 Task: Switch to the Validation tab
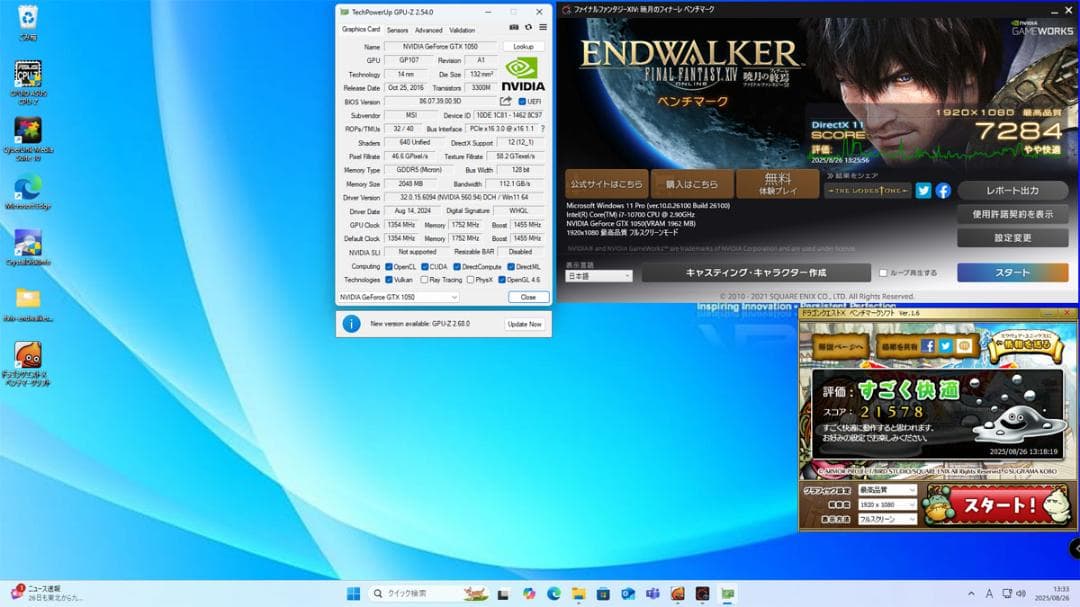point(462,30)
